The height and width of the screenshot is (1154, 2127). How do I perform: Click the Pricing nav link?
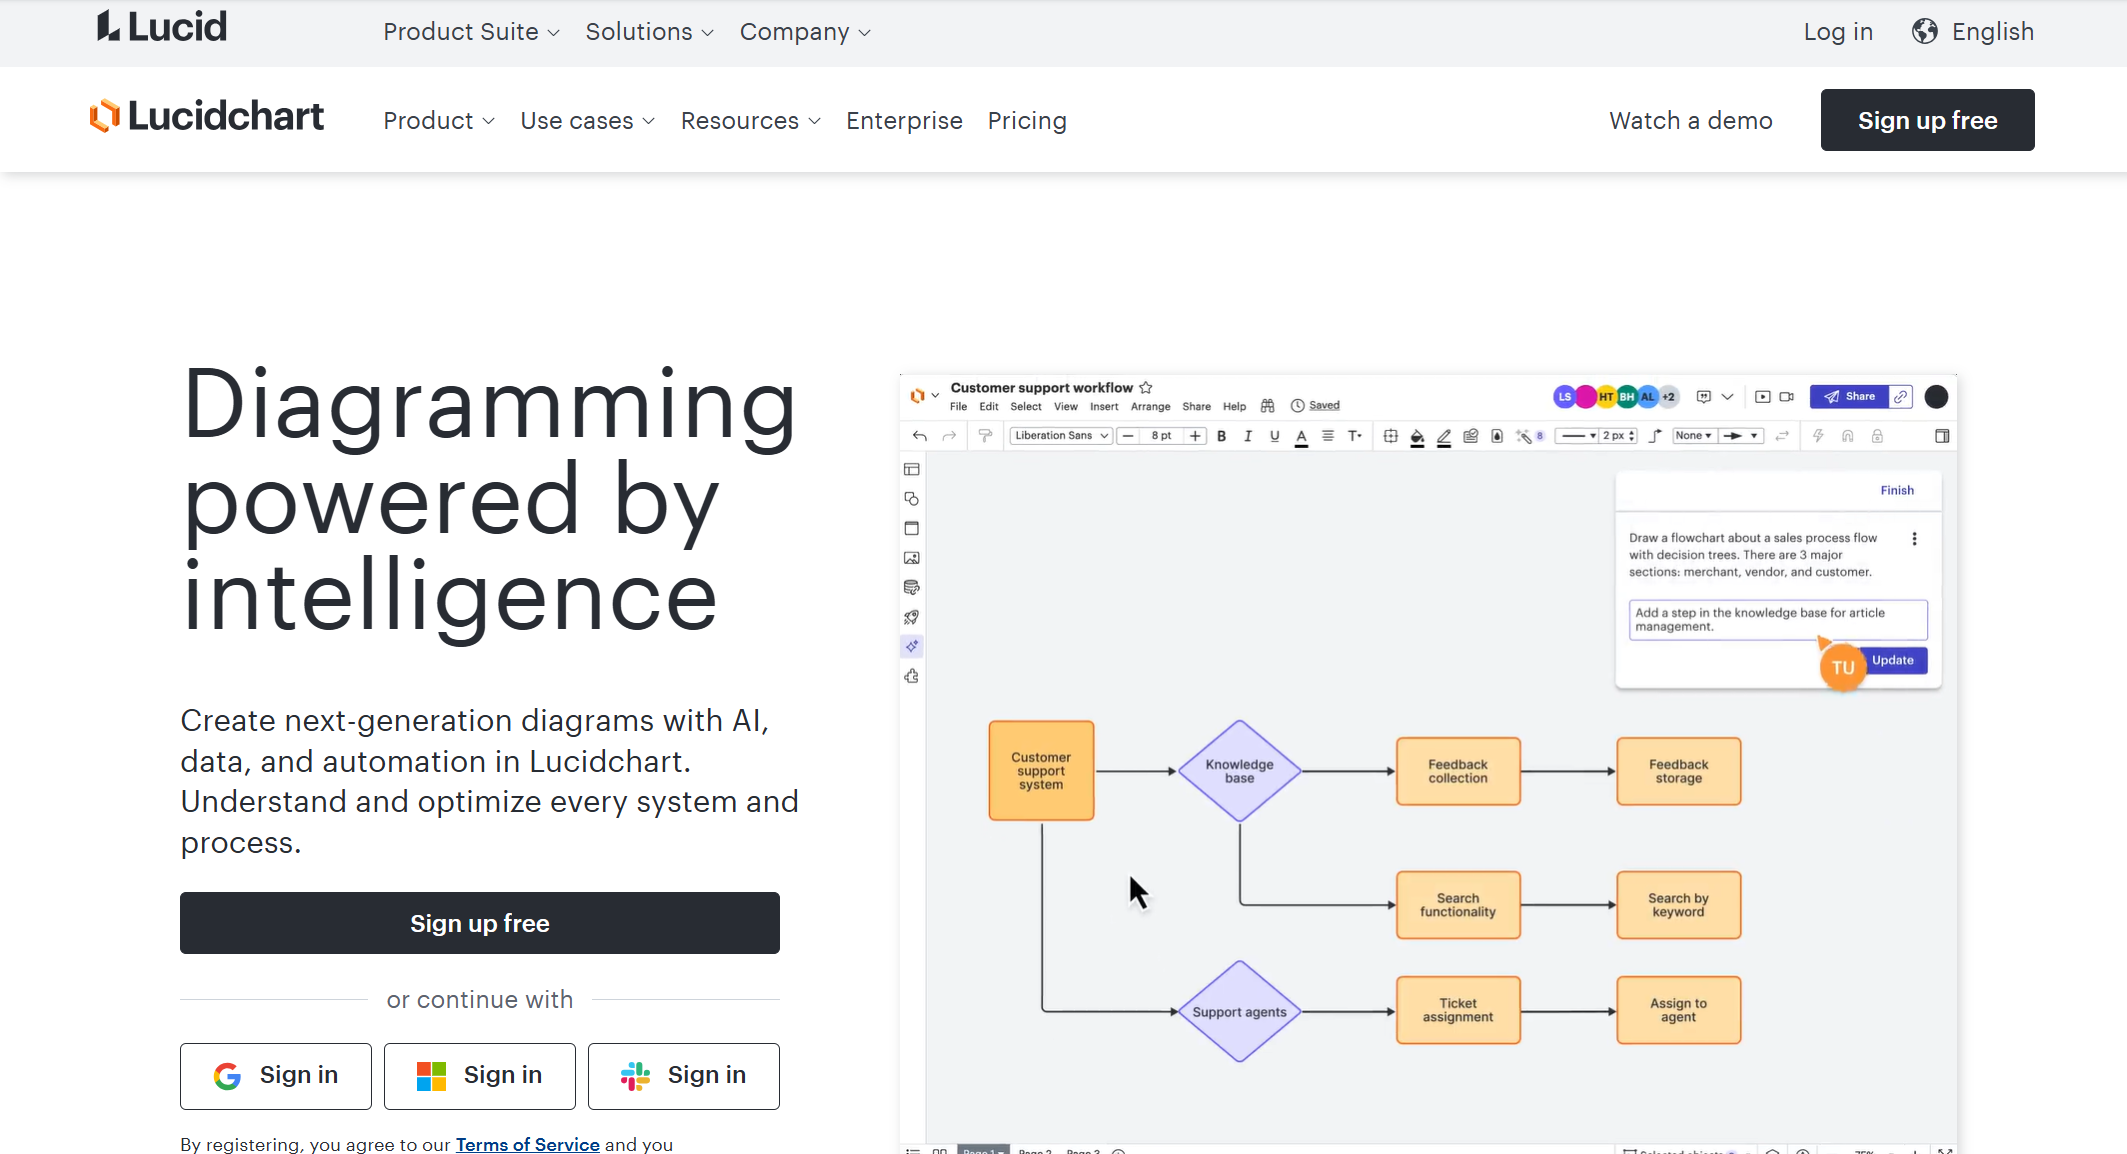pyautogui.click(x=1027, y=121)
